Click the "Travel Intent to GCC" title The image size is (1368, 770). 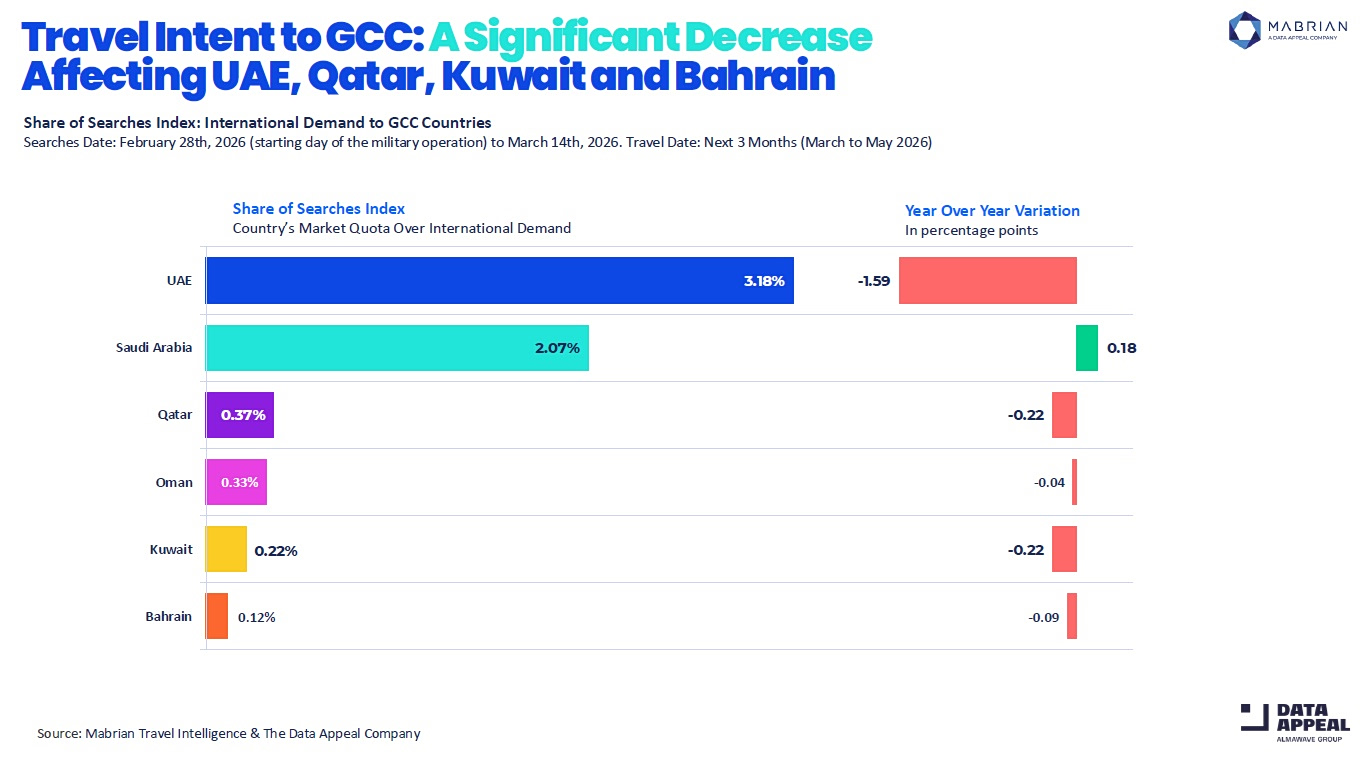[x=222, y=37]
